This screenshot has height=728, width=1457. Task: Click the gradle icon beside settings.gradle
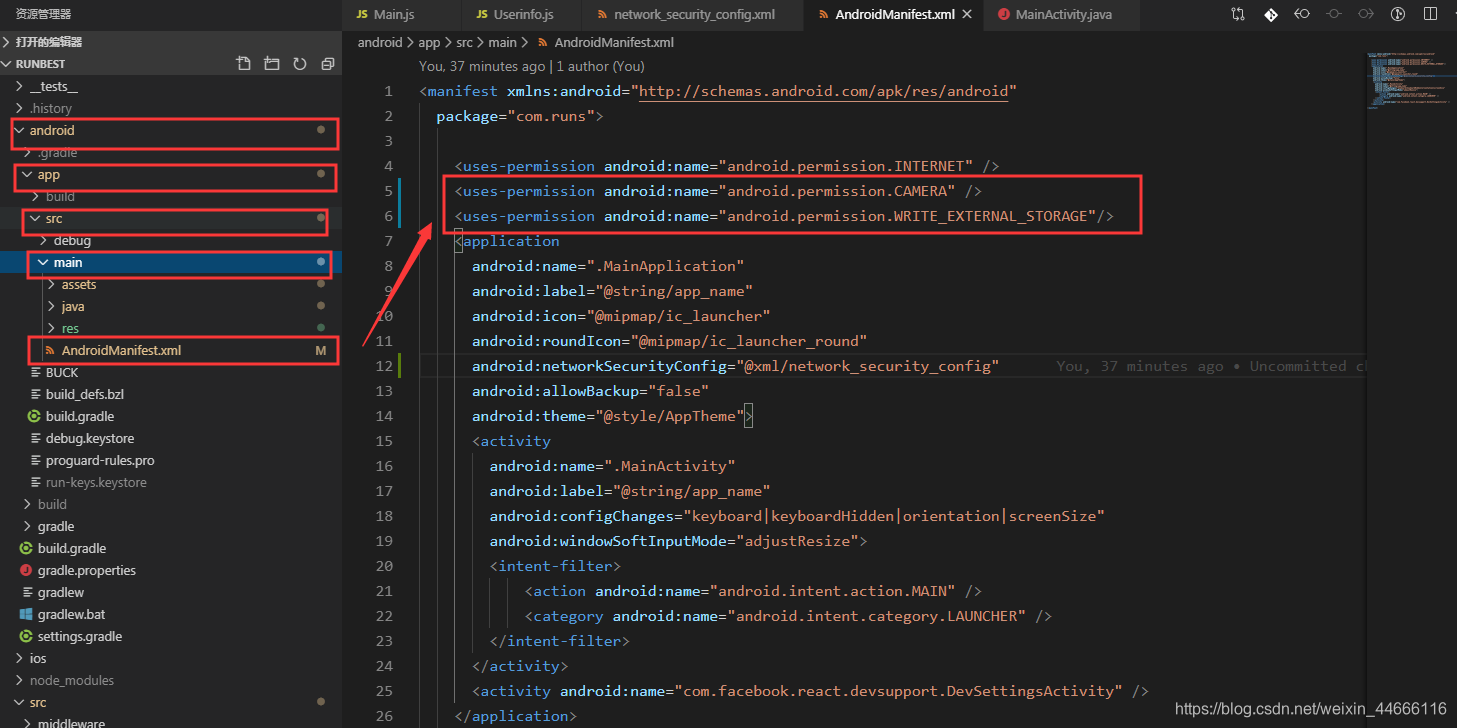pyautogui.click(x=27, y=636)
